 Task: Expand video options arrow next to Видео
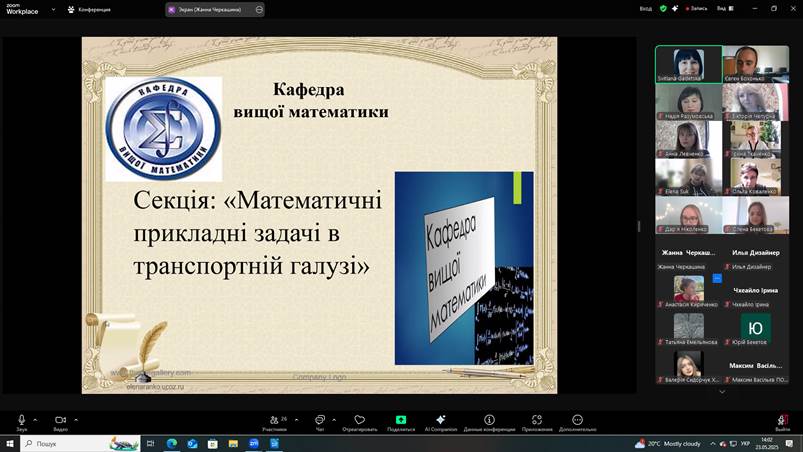(x=76, y=419)
